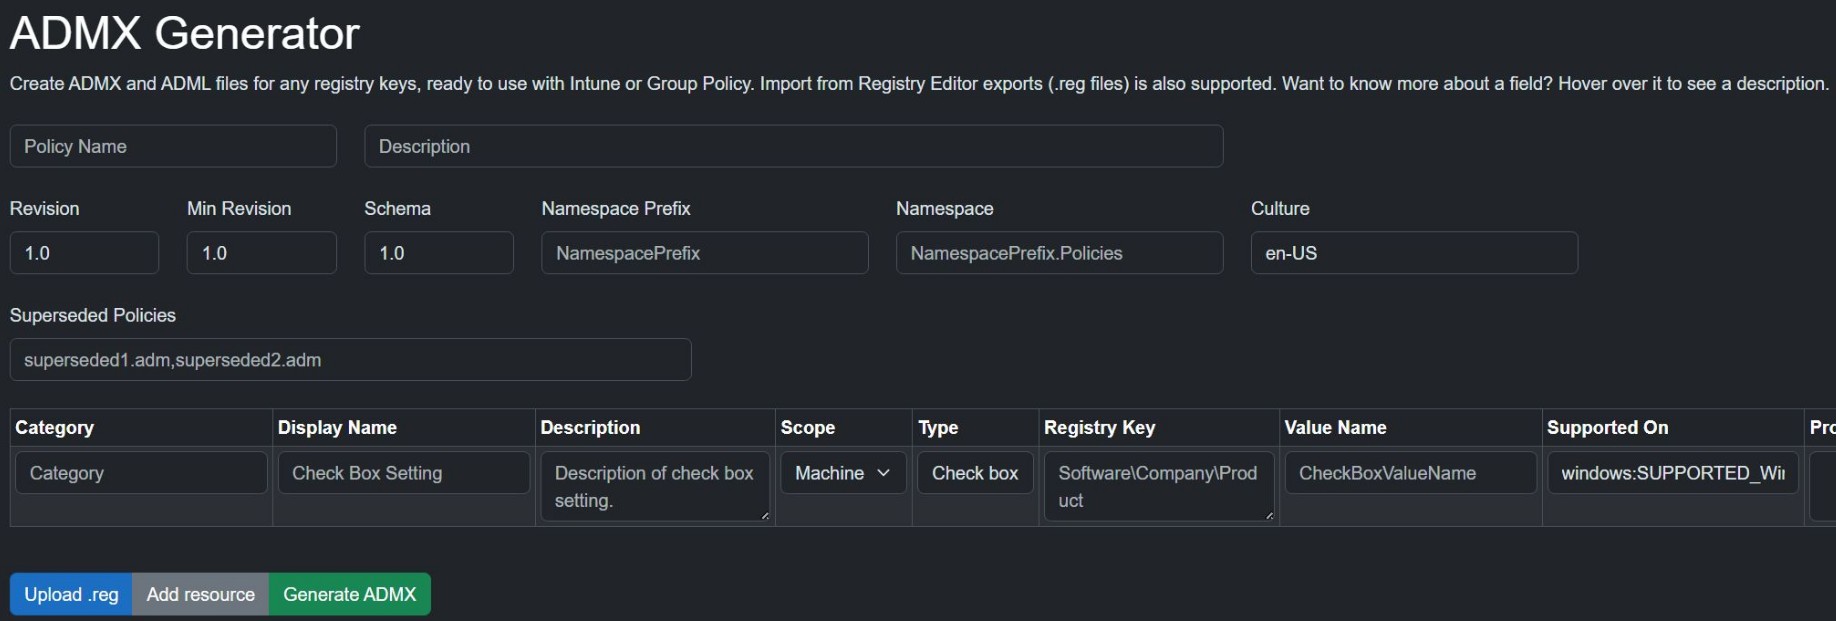Open the Scope dropdown showing Machine

842,473
